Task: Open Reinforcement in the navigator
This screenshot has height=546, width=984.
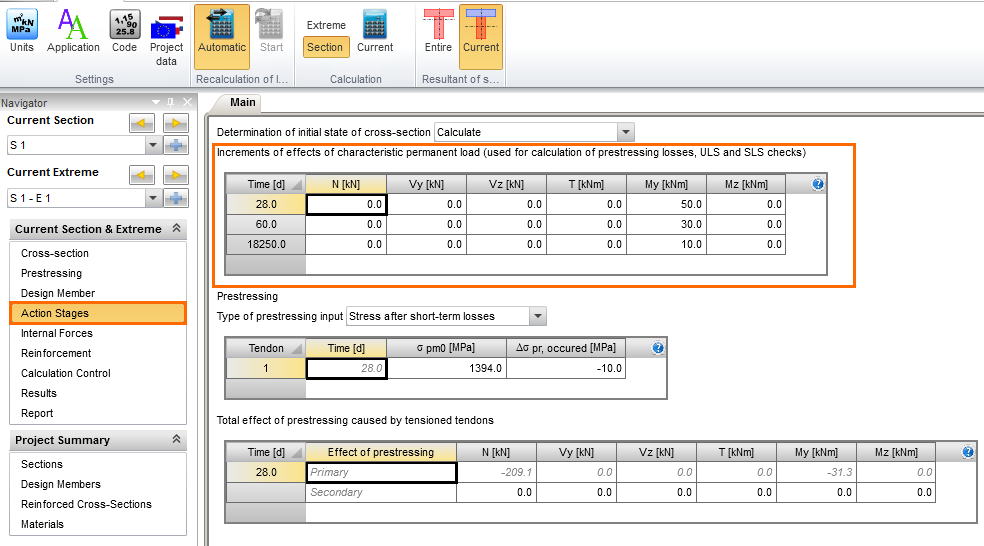Action: point(56,353)
